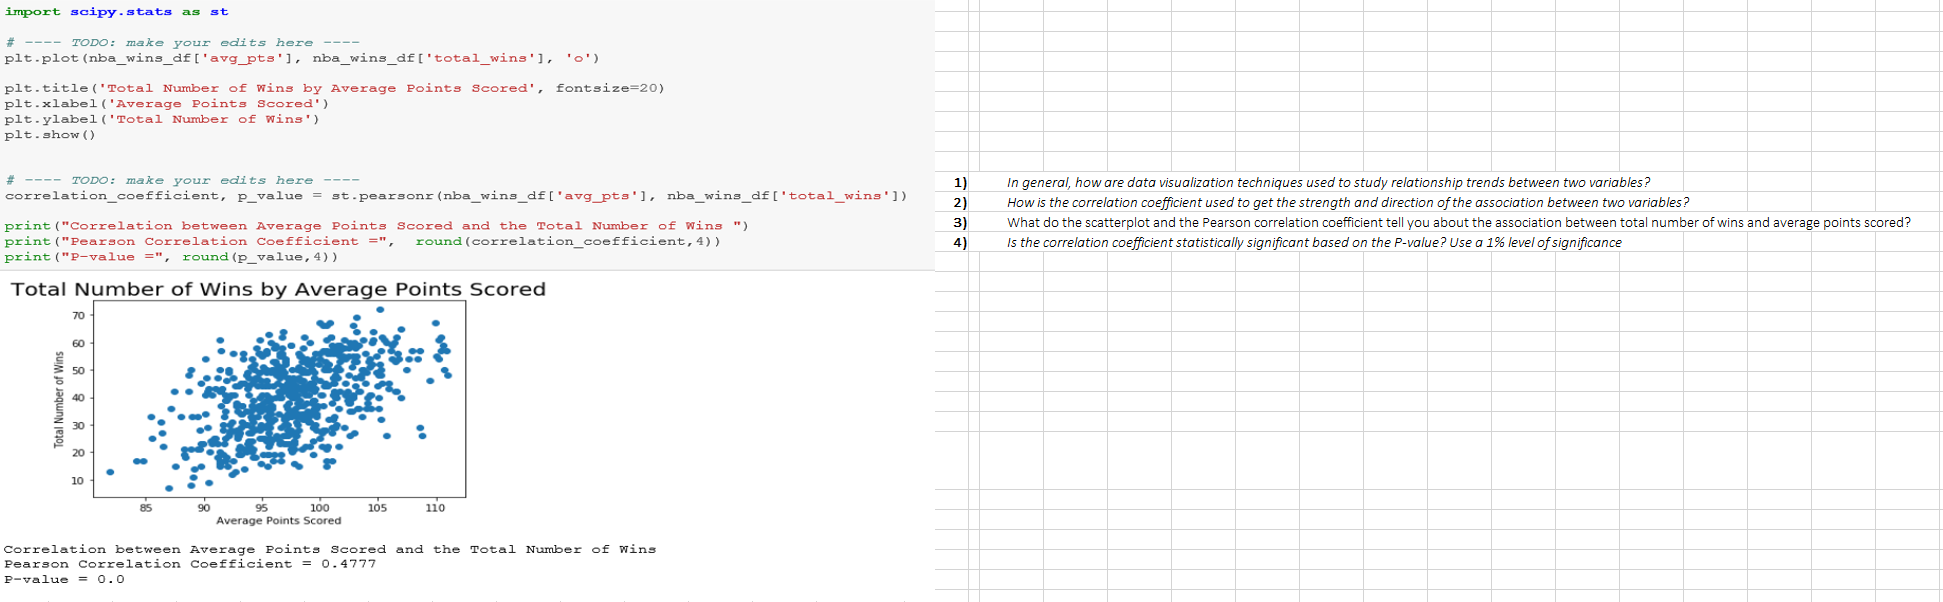Click the output line 'Correlation between Average Points Scored and the Total Number of Wins'
This screenshot has width=1943, height=602.
pyautogui.click(x=330, y=550)
